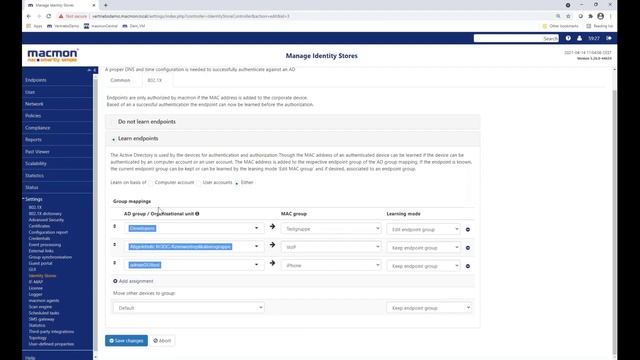The height and width of the screenshot is (360, 640).
Task: Open the macmon help question mark icon
Action: [568, 38]
